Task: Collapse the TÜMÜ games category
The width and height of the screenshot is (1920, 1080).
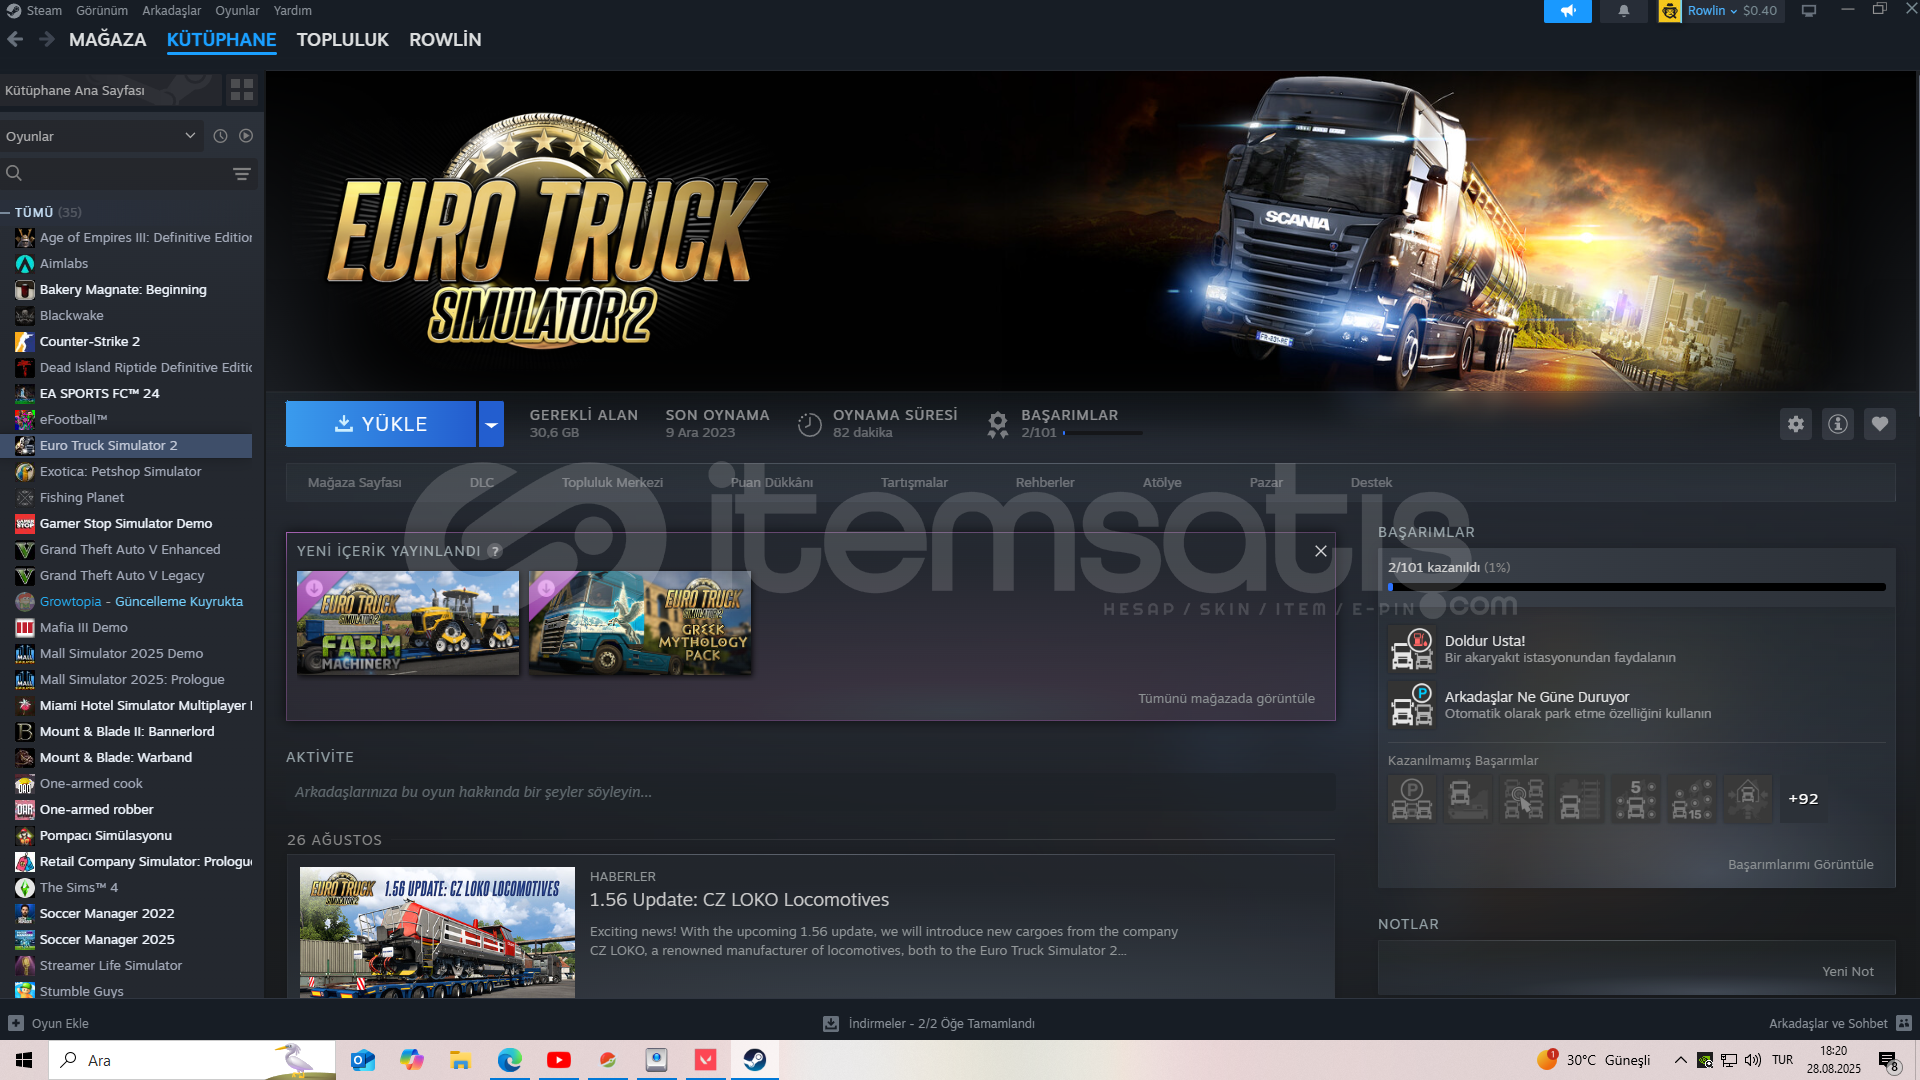Action: coord(6,212)
